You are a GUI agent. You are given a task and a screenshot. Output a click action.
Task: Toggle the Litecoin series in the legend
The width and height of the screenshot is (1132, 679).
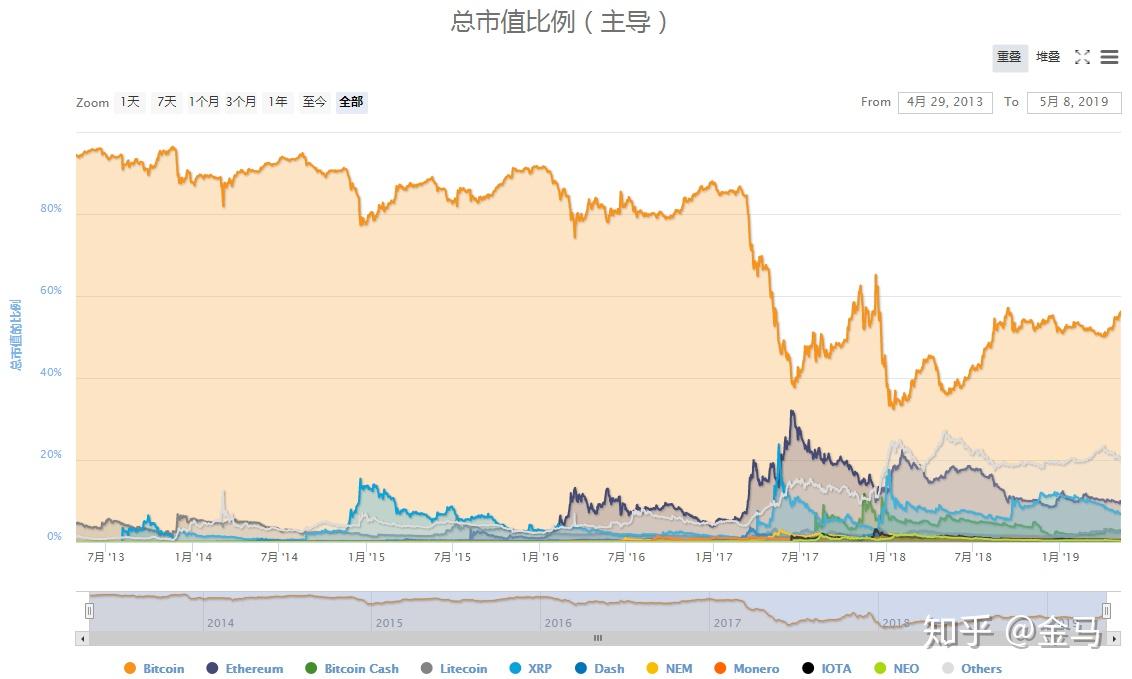tap(427, 668)
